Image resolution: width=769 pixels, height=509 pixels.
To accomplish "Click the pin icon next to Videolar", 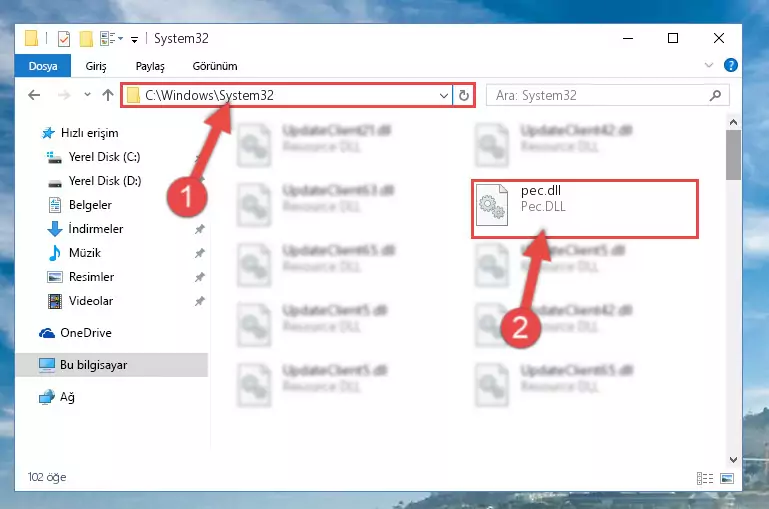I will (200, 301).
